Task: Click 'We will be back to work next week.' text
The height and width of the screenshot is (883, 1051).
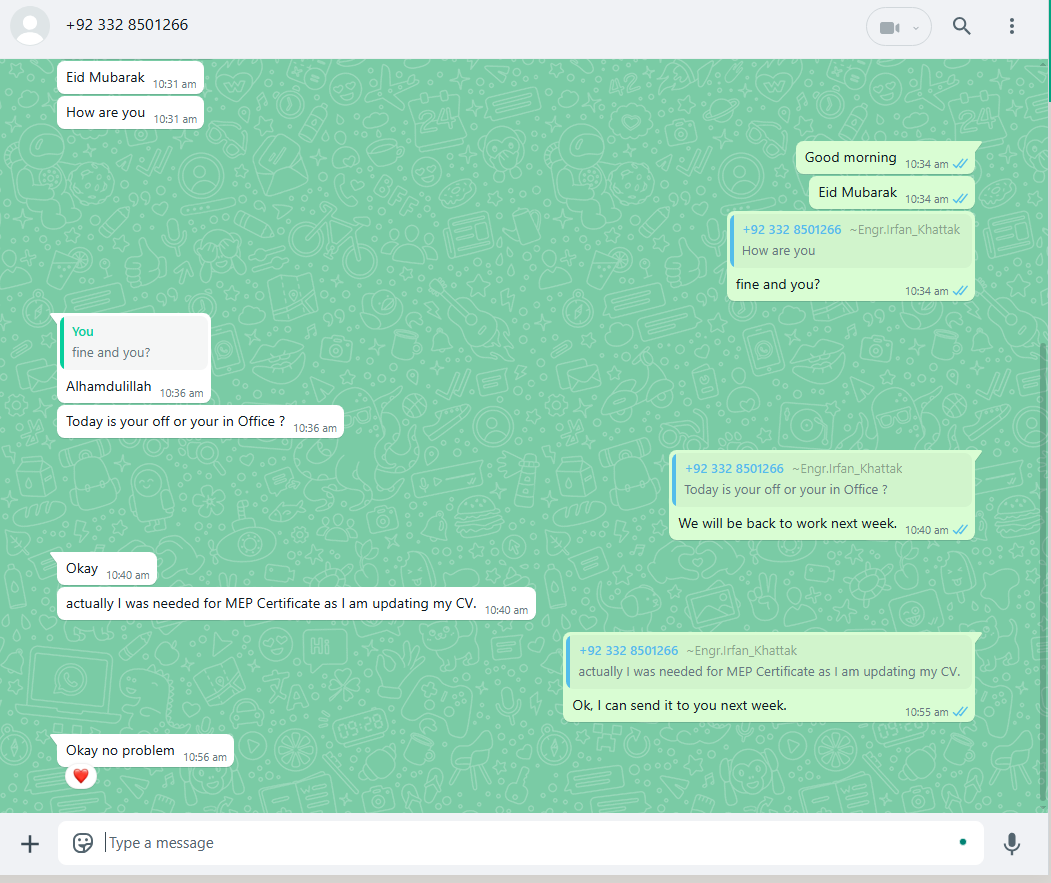Action: click(788, 523)
